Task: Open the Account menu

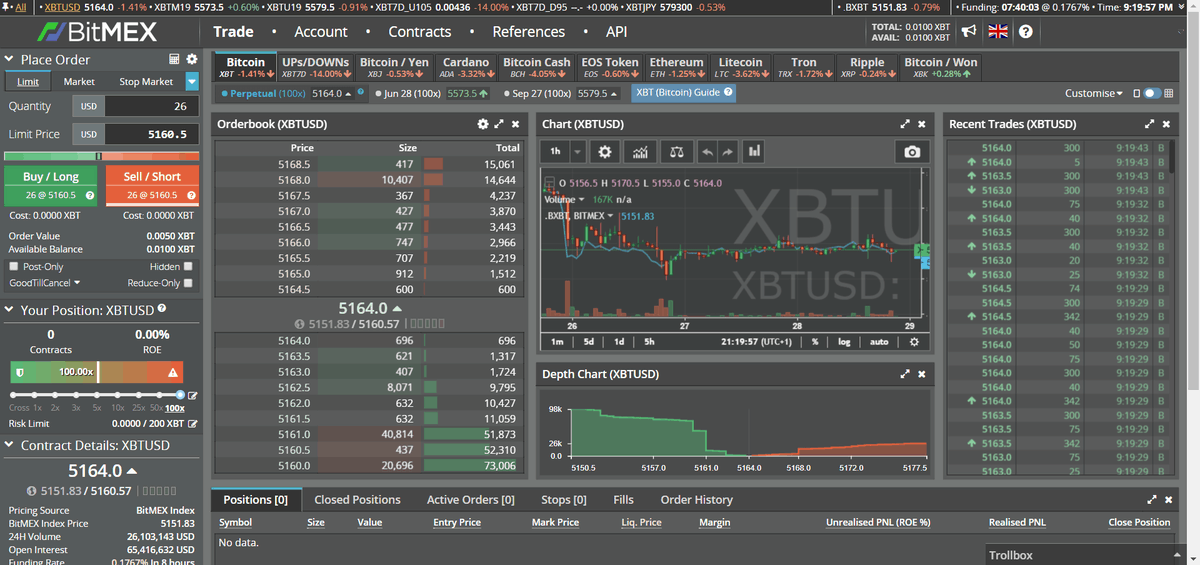Action: (x=321, y=31)
